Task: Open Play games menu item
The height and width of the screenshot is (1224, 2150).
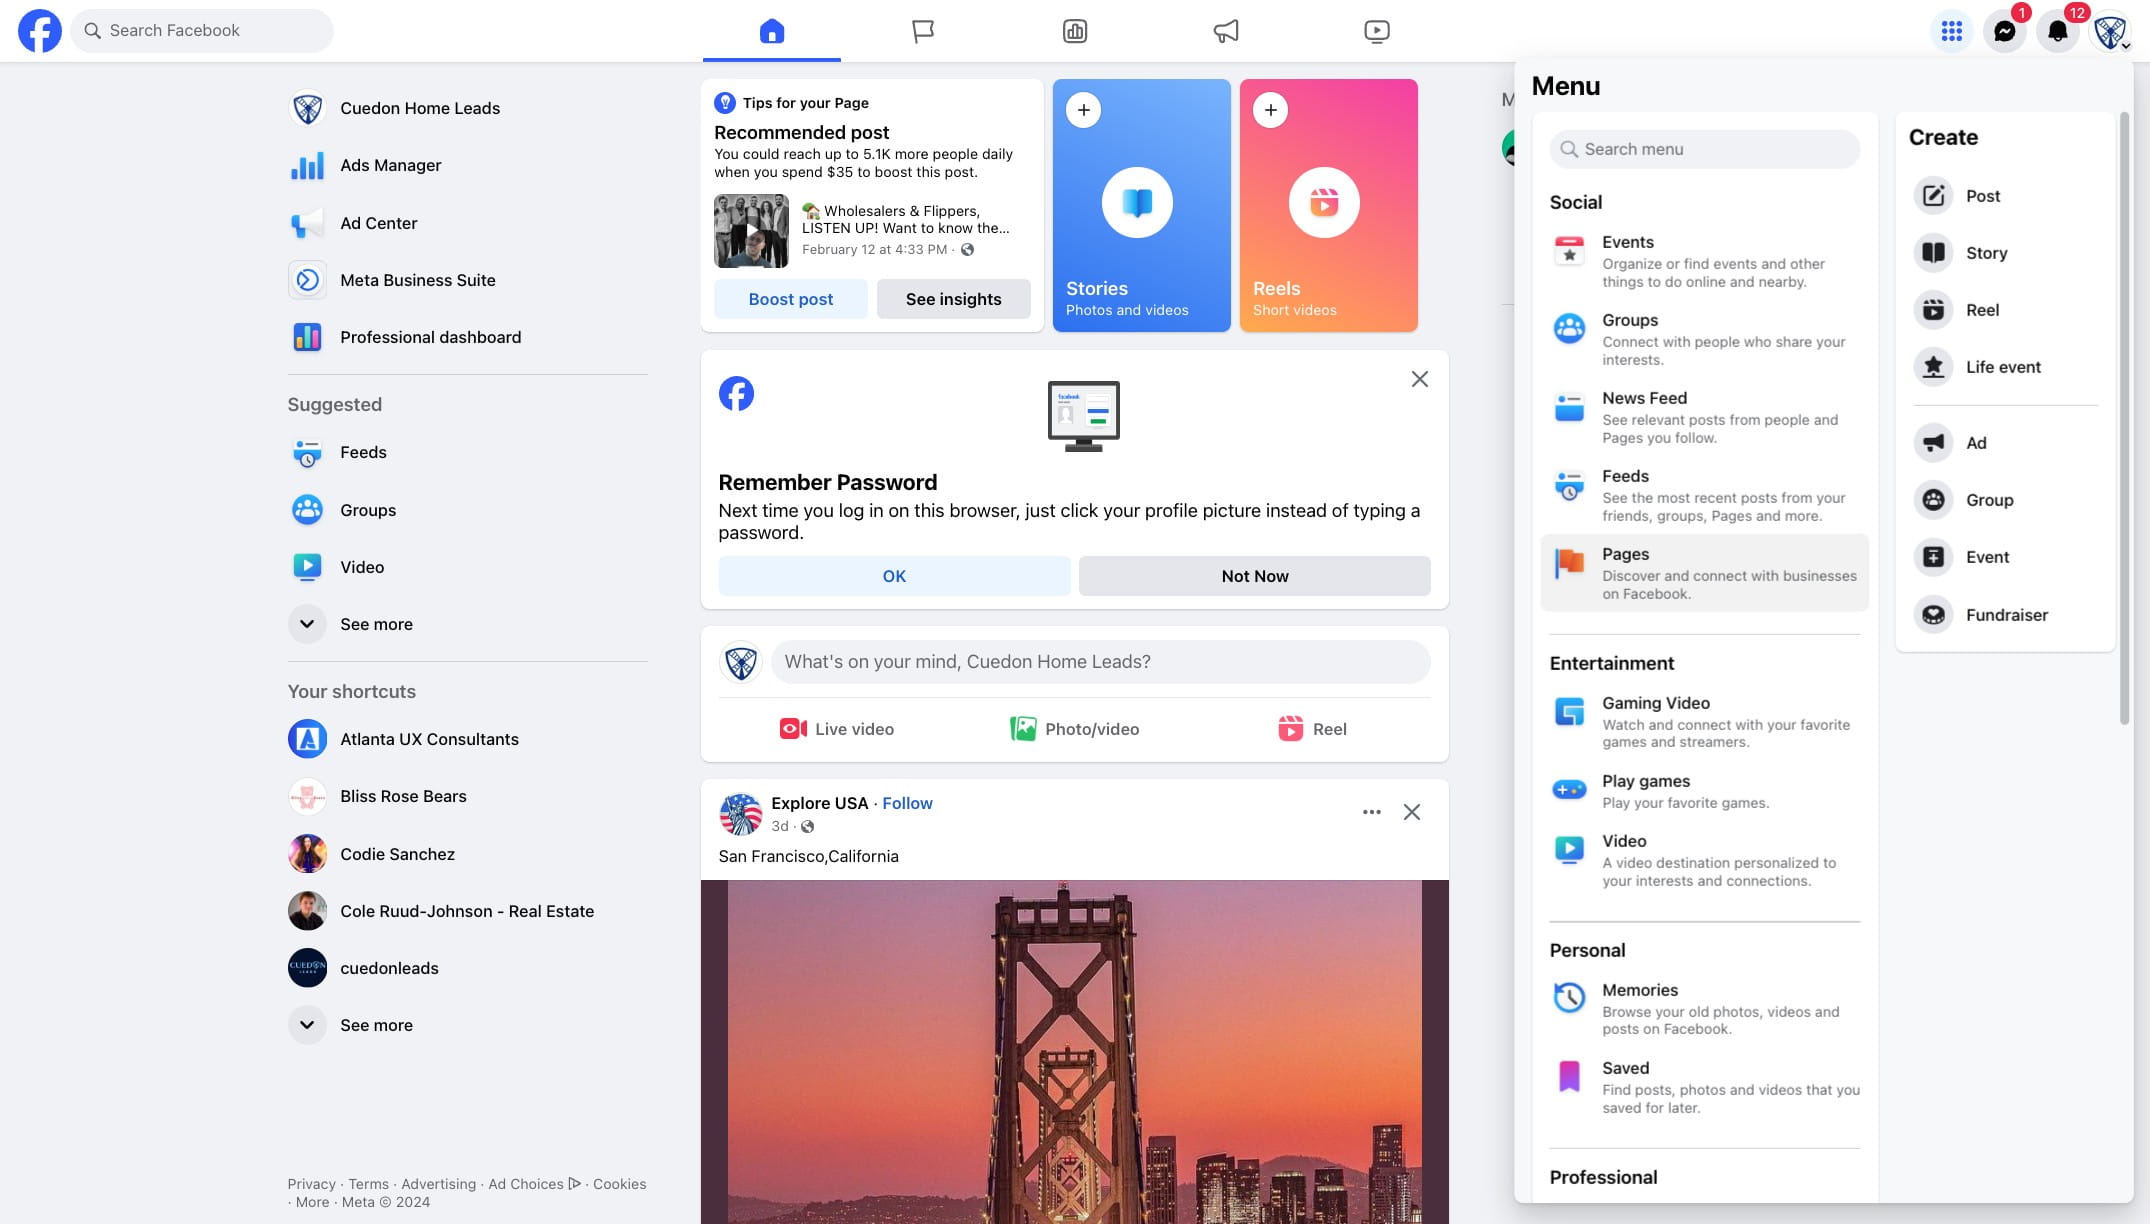Action: click(x=1704, y=791)
